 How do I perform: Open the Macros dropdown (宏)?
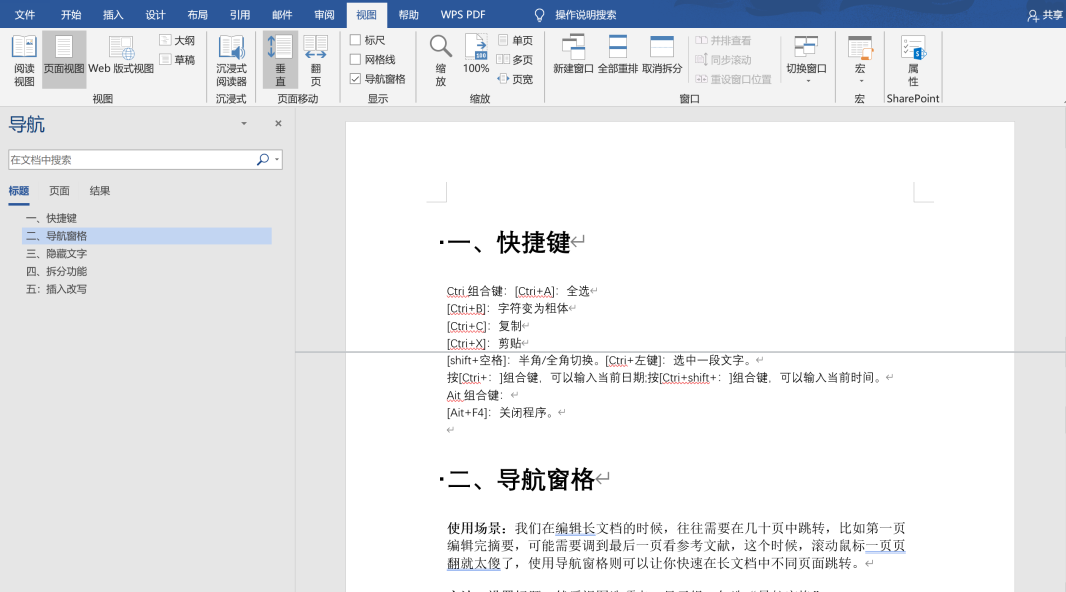tap(859, 60)
